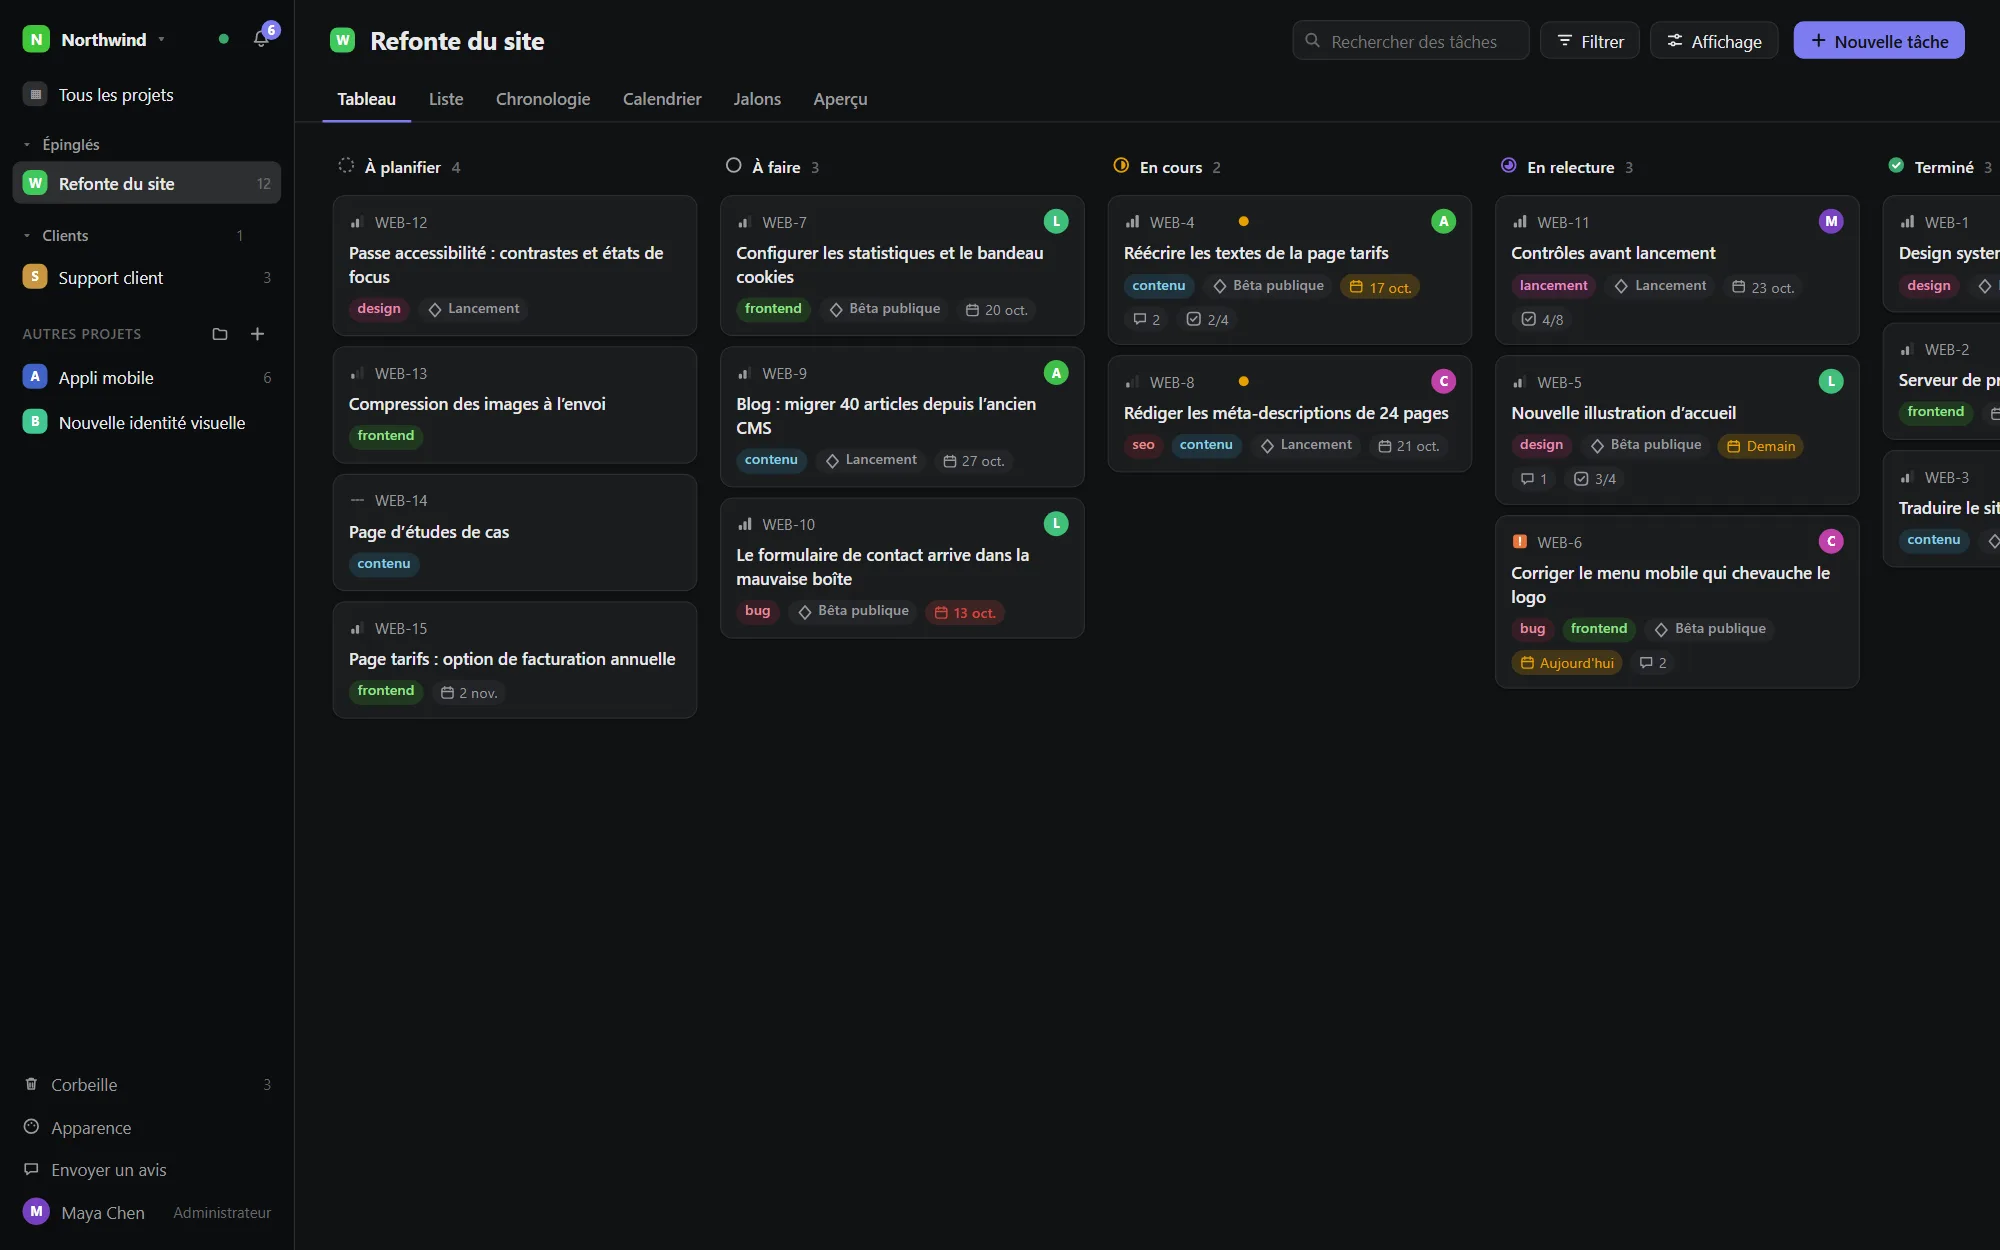Screen dimensions: 2000x1250
Task: Click the 13 oct. overdue date on WEB-10
Action: 965,613
